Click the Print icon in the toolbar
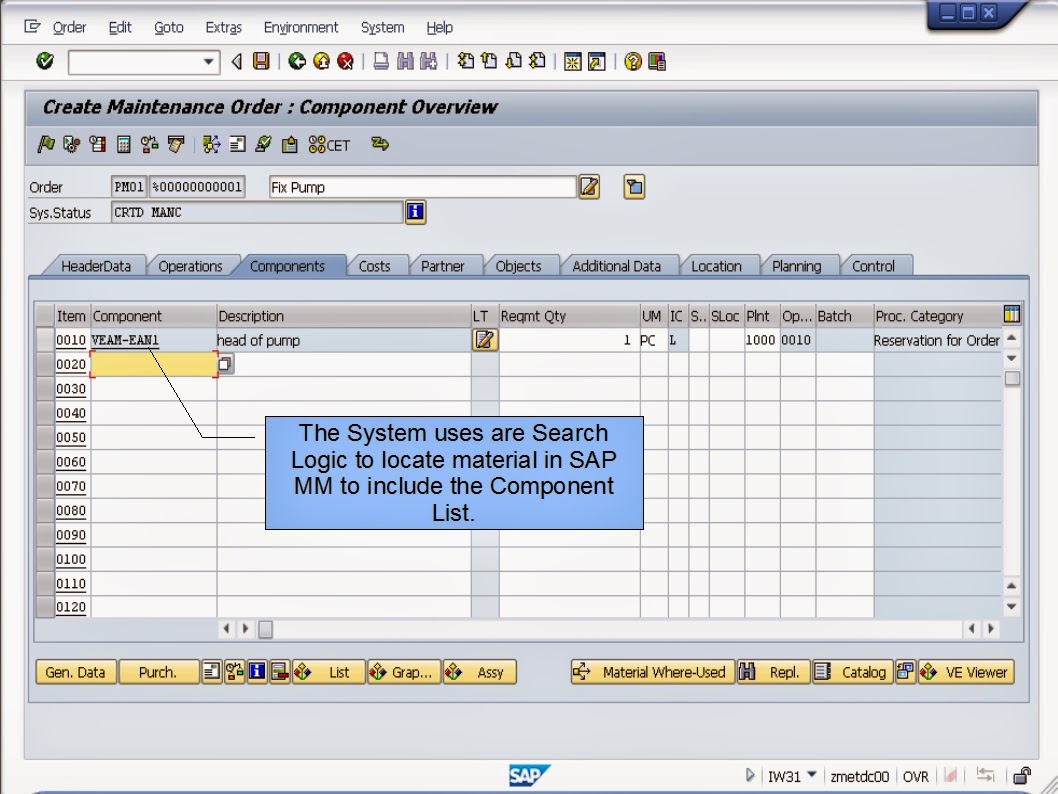Screen dimensions: 1058x794 click(378, 62)
